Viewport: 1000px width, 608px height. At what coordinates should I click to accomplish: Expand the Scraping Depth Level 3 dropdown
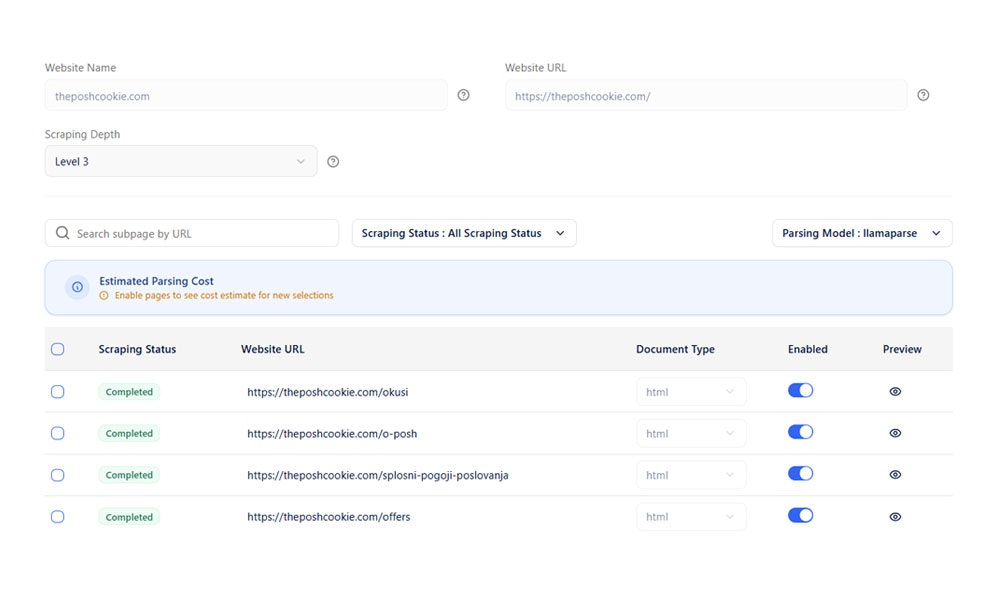181,161
